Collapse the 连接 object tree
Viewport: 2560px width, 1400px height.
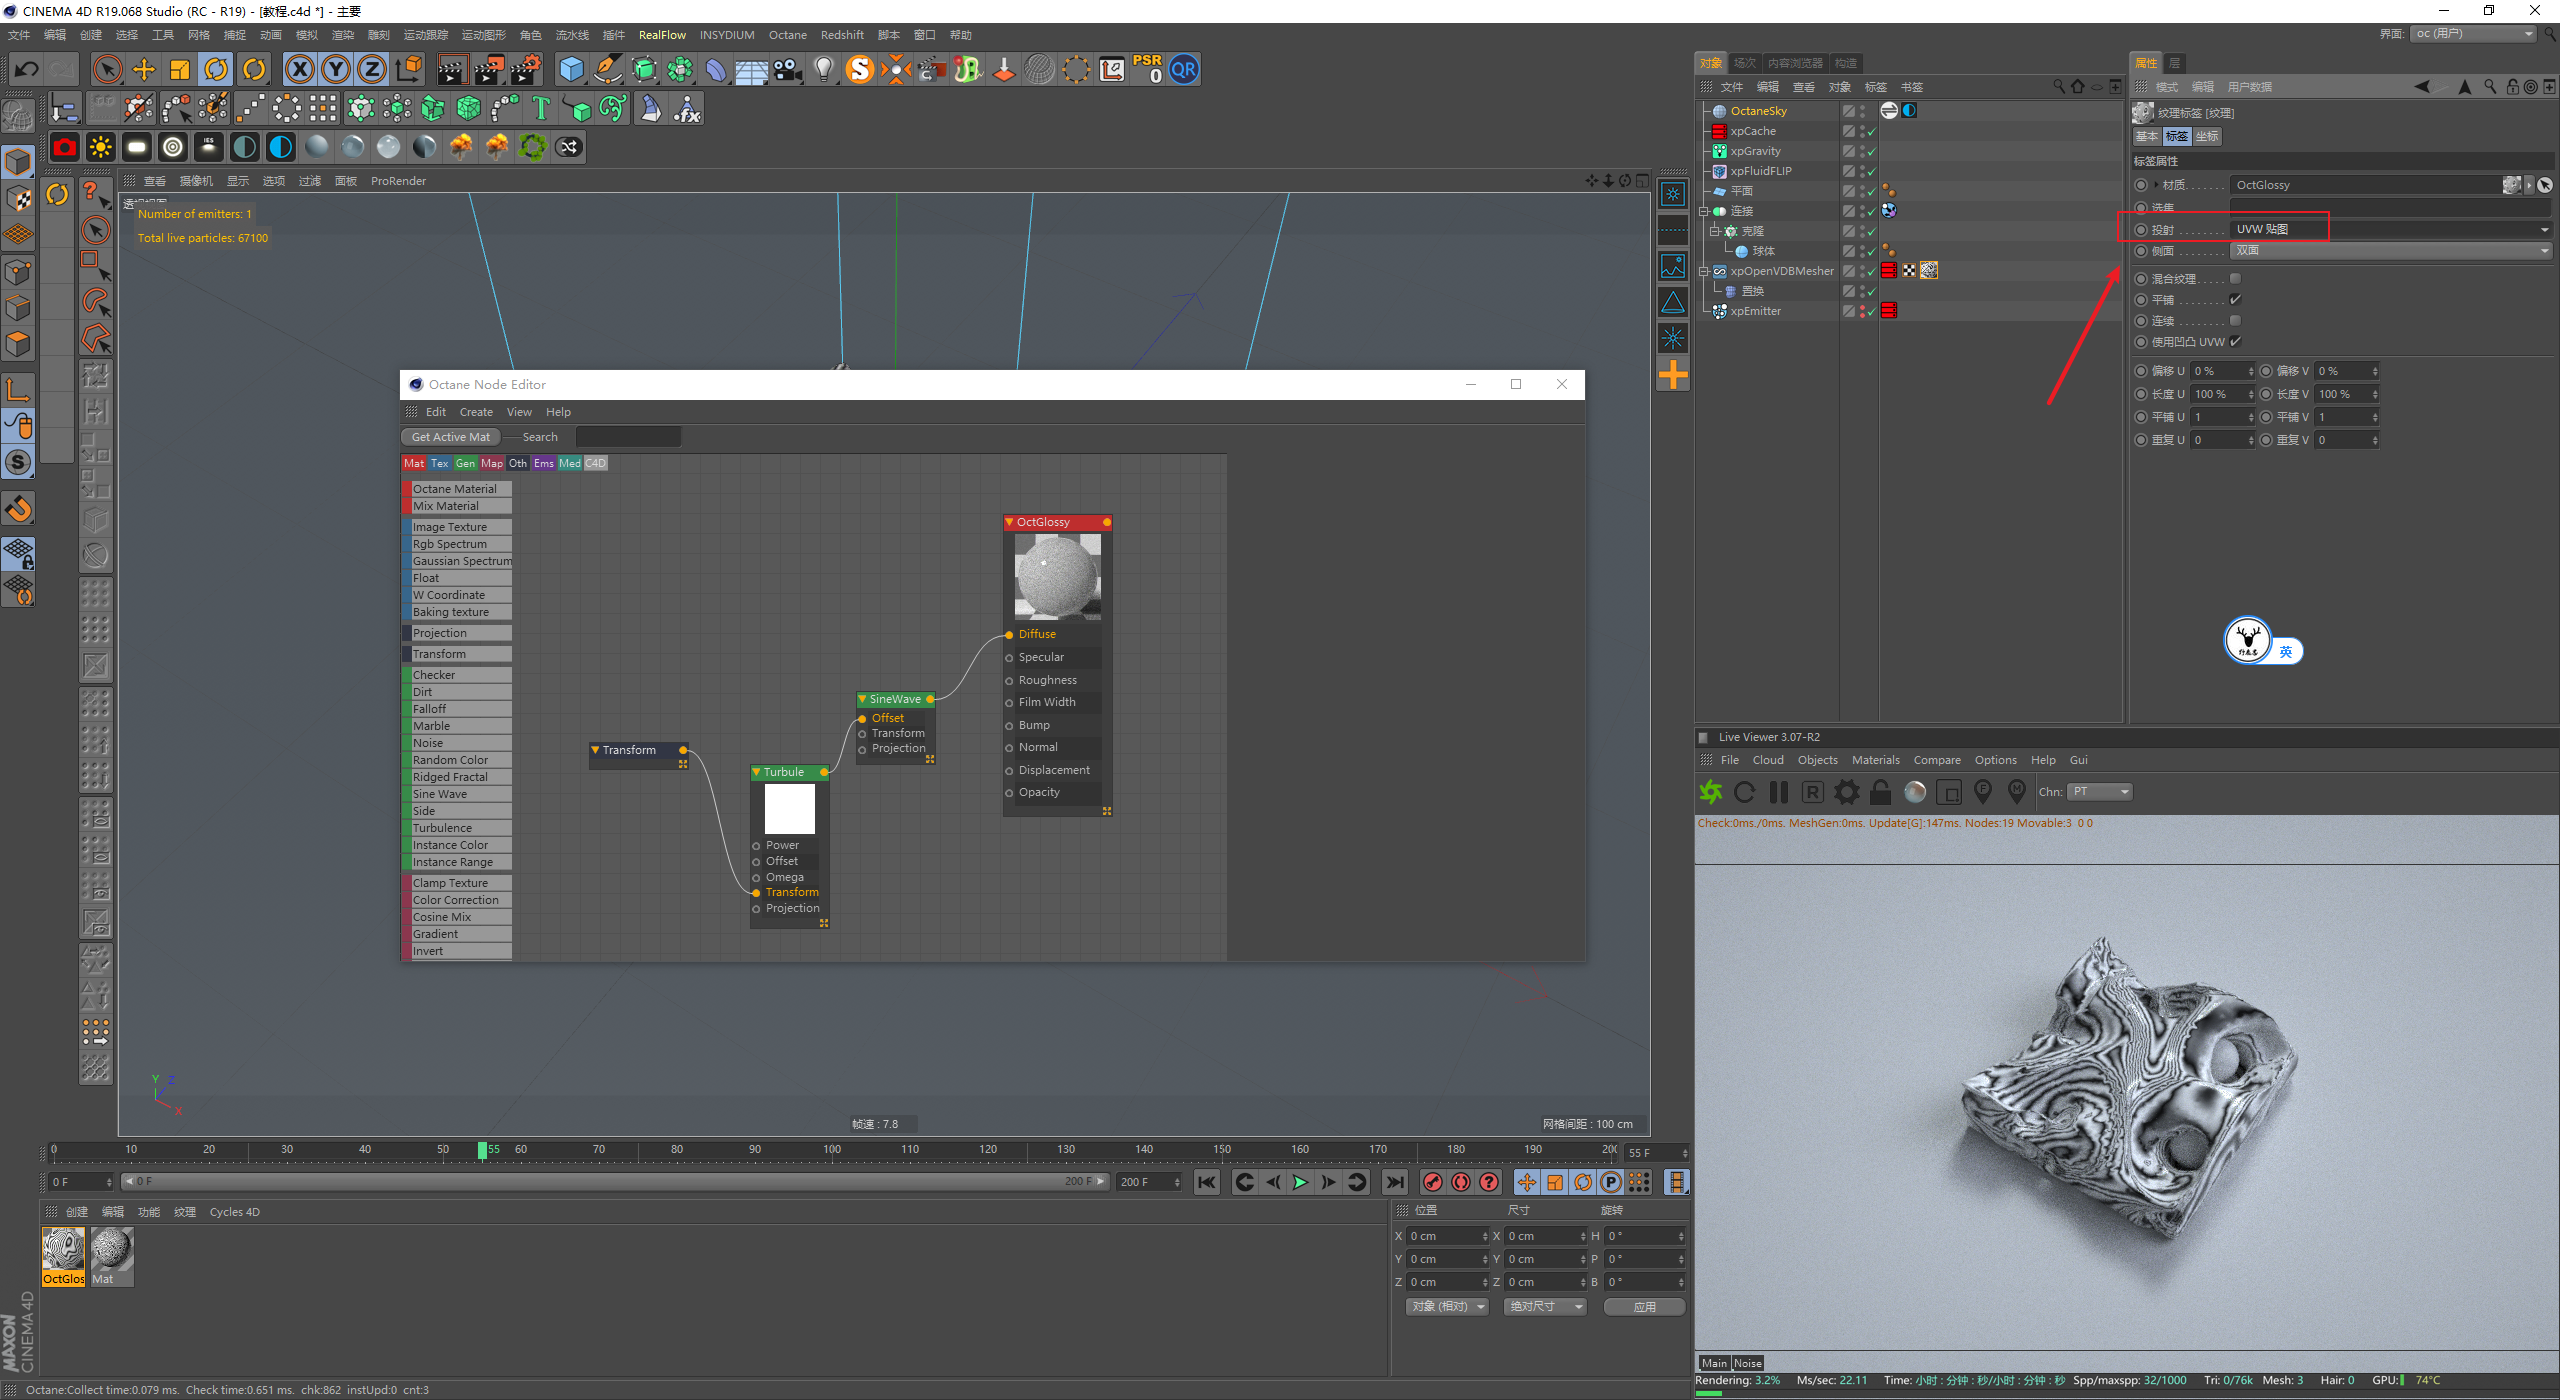point(1703,211)
